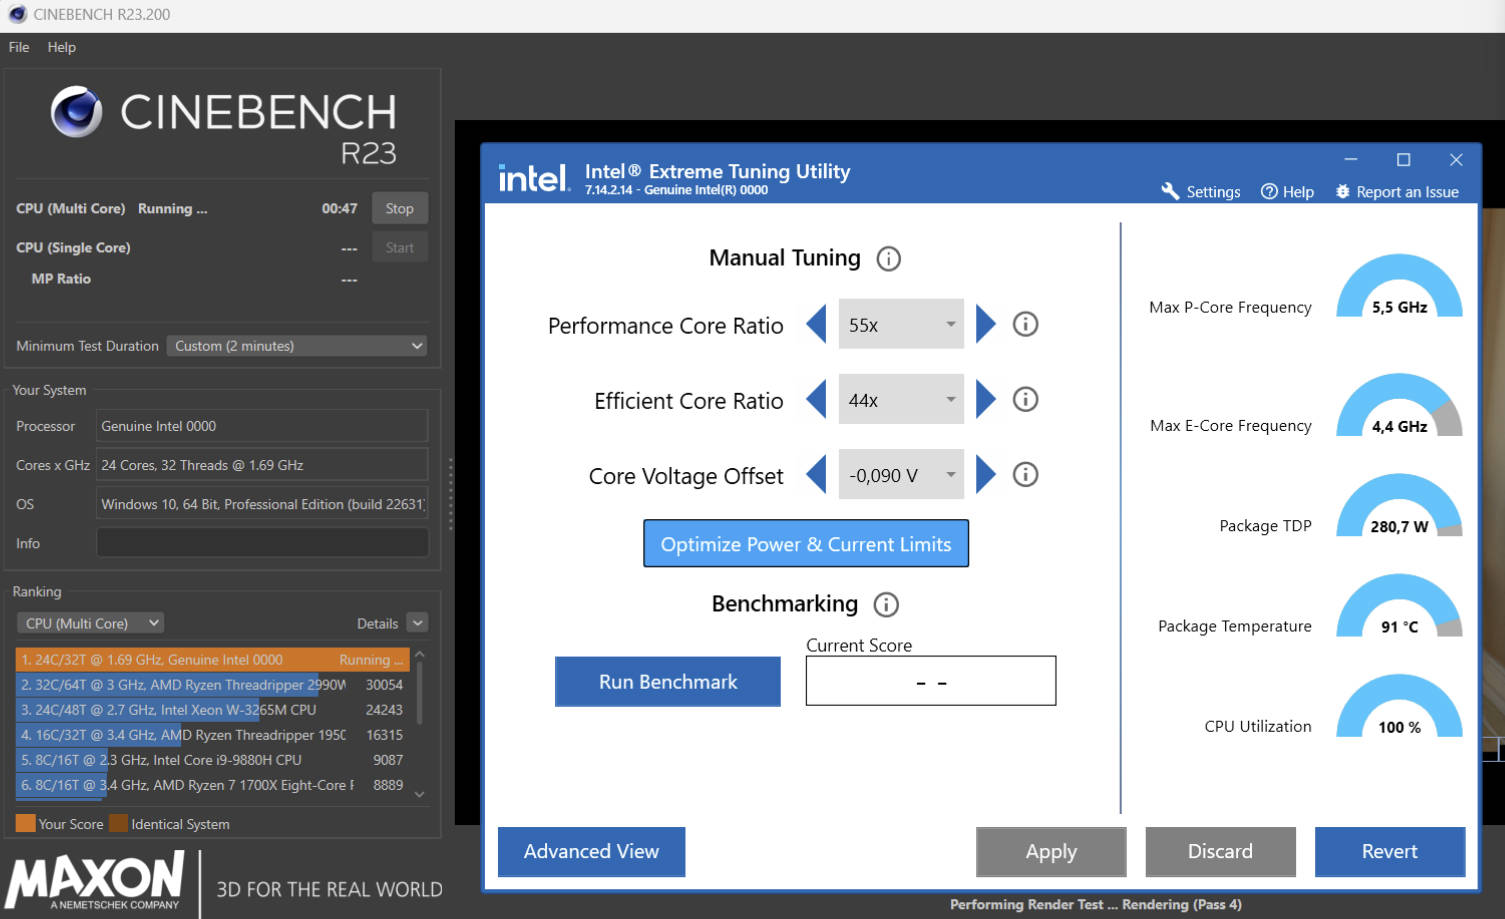This screenshot has height=919, width=1505.
Task: Open the File menu in Cinebench
Action: 19,47
